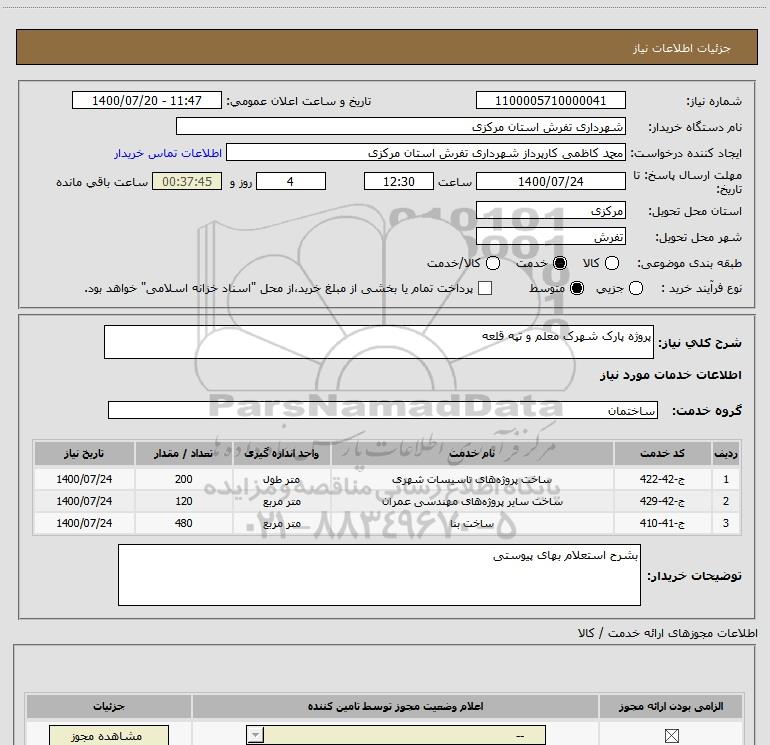Open the license status dropdown
The width and height of the screenshot is (770, 745).
[x=396, y=735]
